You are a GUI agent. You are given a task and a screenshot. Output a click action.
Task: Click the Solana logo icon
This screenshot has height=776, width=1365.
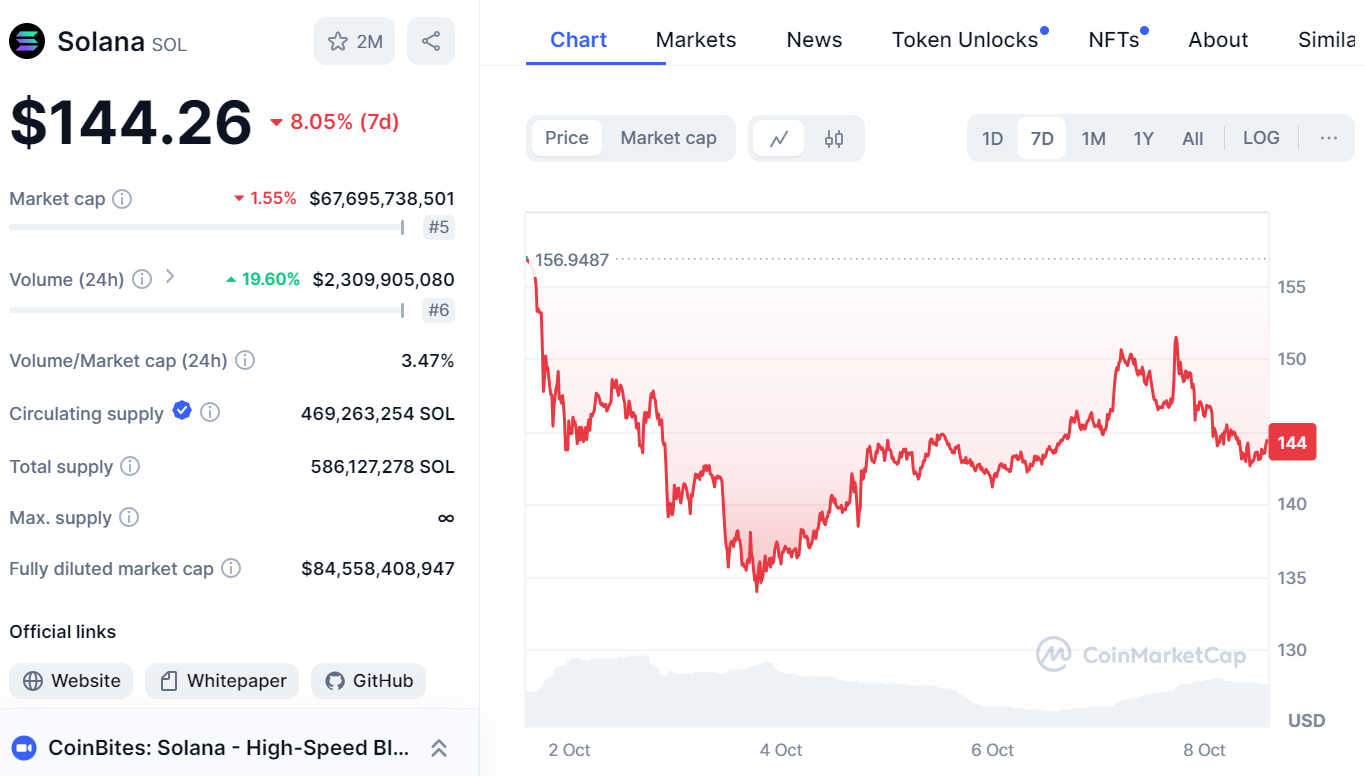click(26, 41)
